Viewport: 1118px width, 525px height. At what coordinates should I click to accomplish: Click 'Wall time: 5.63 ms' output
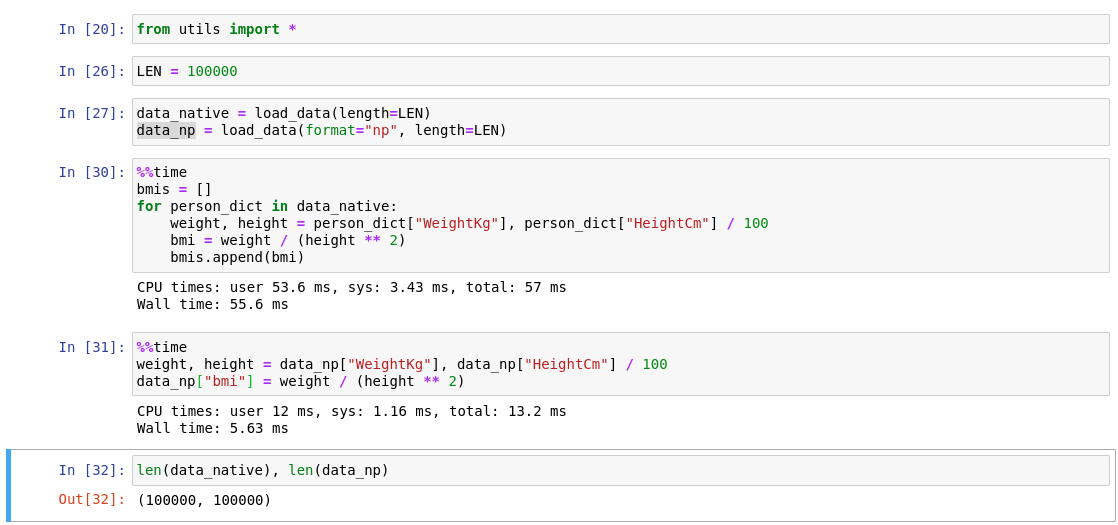pos(212,429)
